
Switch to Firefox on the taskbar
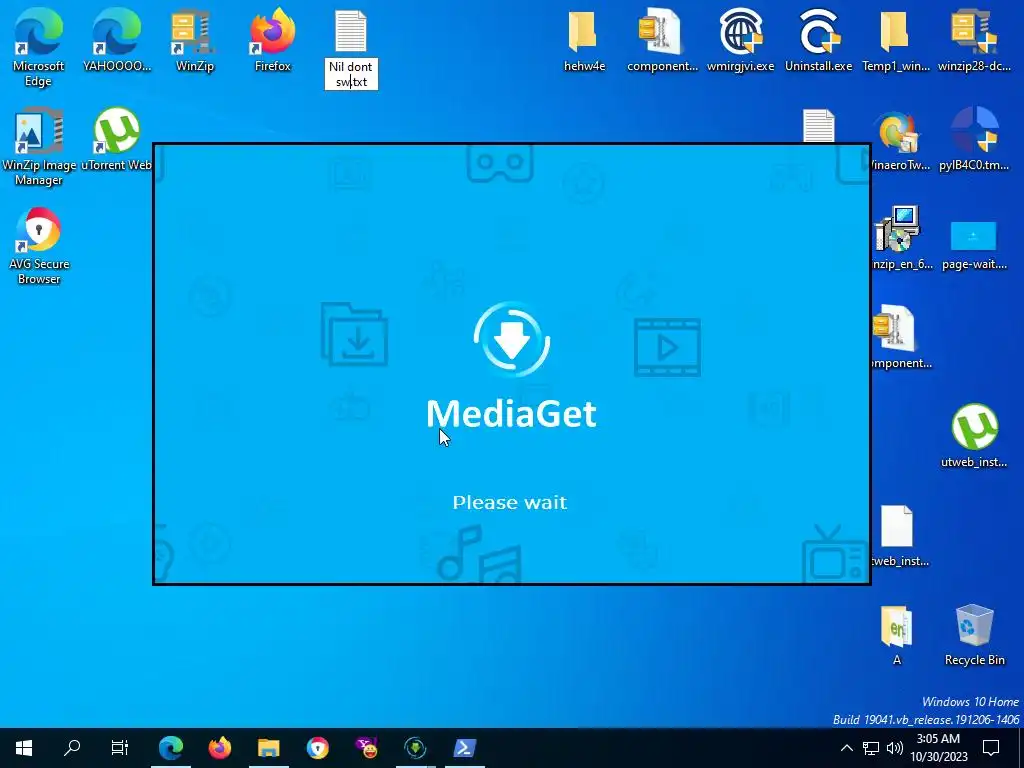click(220, 748)
